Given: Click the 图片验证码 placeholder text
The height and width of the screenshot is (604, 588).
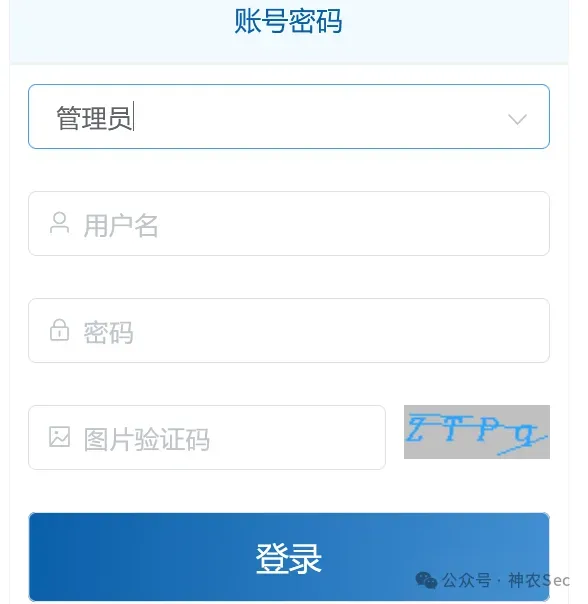Looking at the screenshot, I should (x=146, y=439).
